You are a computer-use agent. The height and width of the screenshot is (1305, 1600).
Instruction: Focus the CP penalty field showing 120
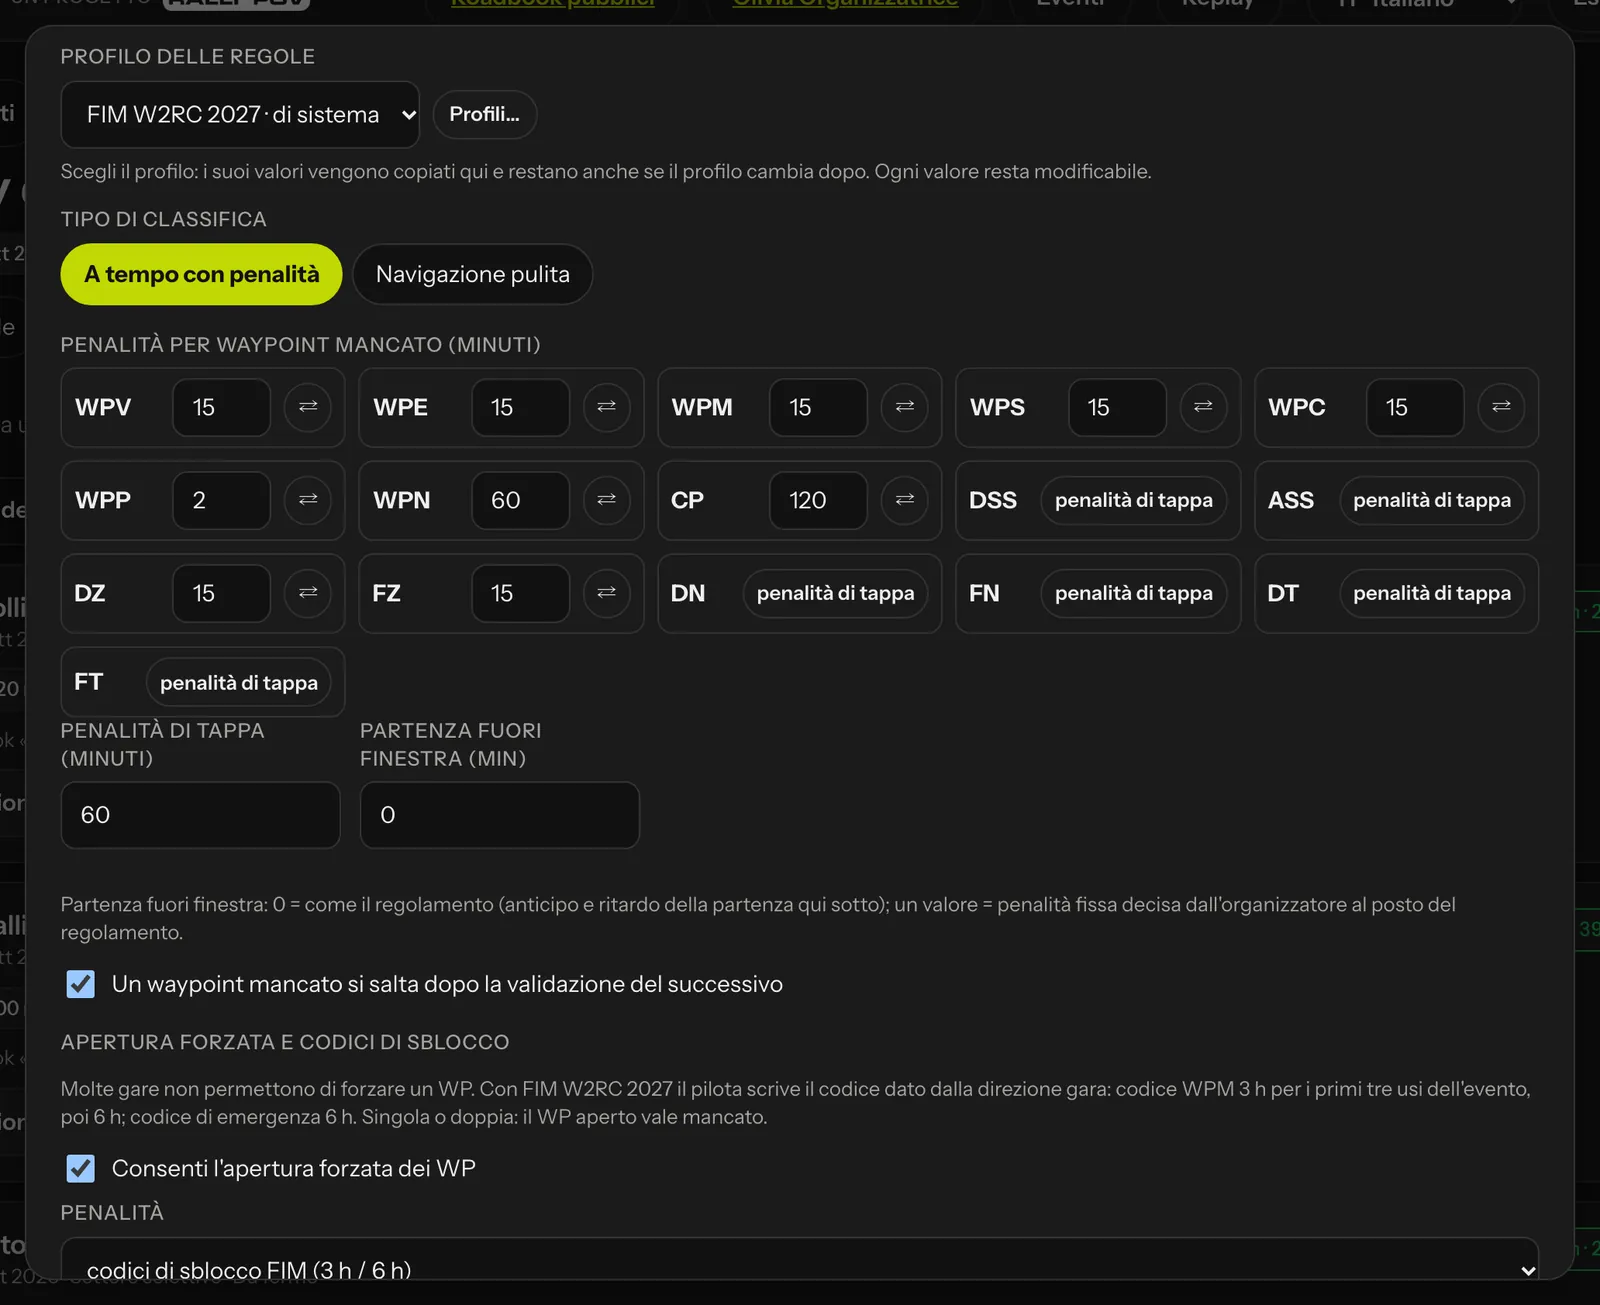tap(818, 500)
